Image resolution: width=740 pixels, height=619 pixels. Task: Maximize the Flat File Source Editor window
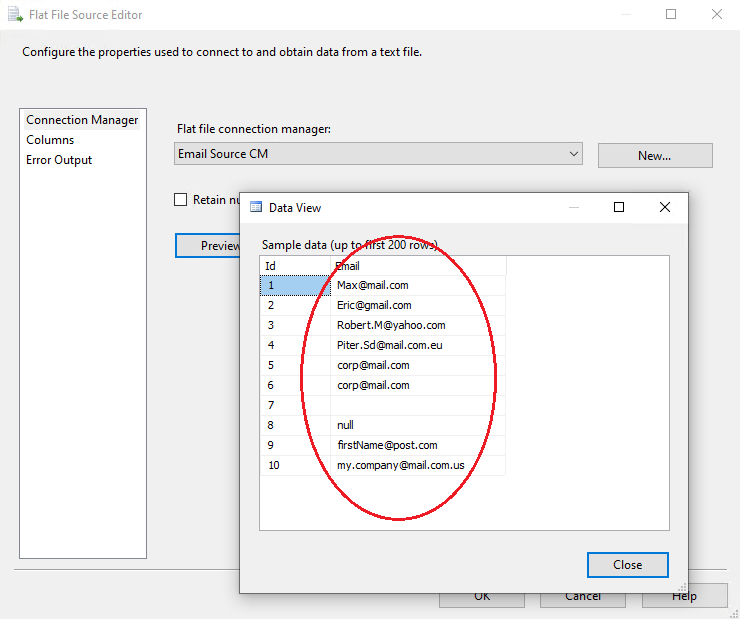(x=671, y=15)
